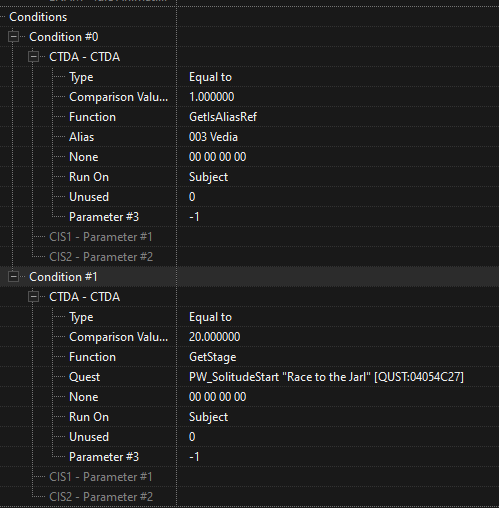Collapse the Condition #1 node
This screenshot has height=508, width=499.
13,277
